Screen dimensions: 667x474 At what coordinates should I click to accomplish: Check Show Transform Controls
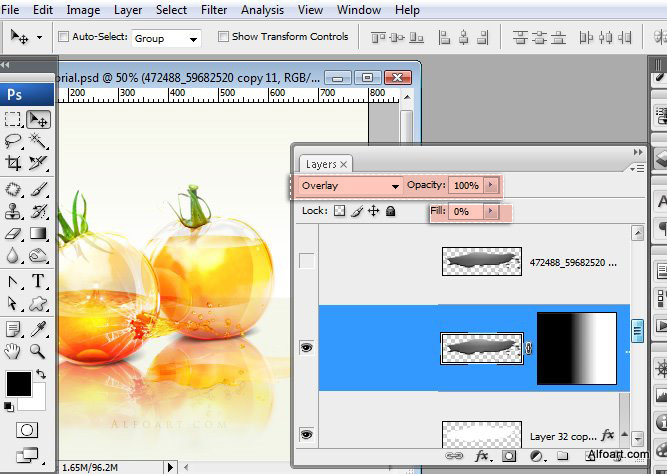click(x=223, y=37)
